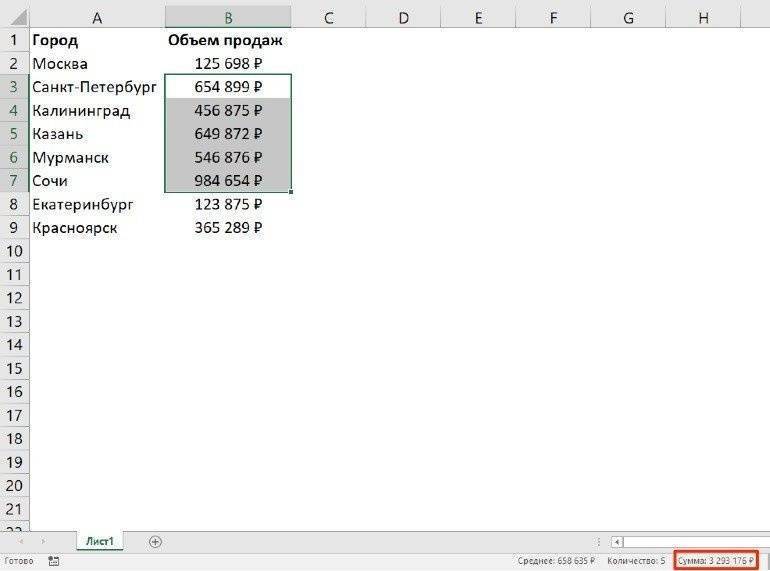
Task: Click the cell with 365 289 ₽
Action: 228,228
